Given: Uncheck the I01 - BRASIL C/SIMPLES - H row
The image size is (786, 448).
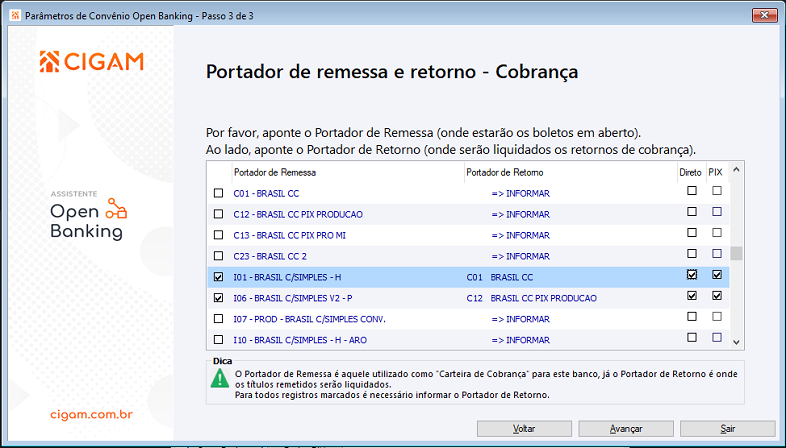Looking at the screenshot, I should tap(219, 276).
